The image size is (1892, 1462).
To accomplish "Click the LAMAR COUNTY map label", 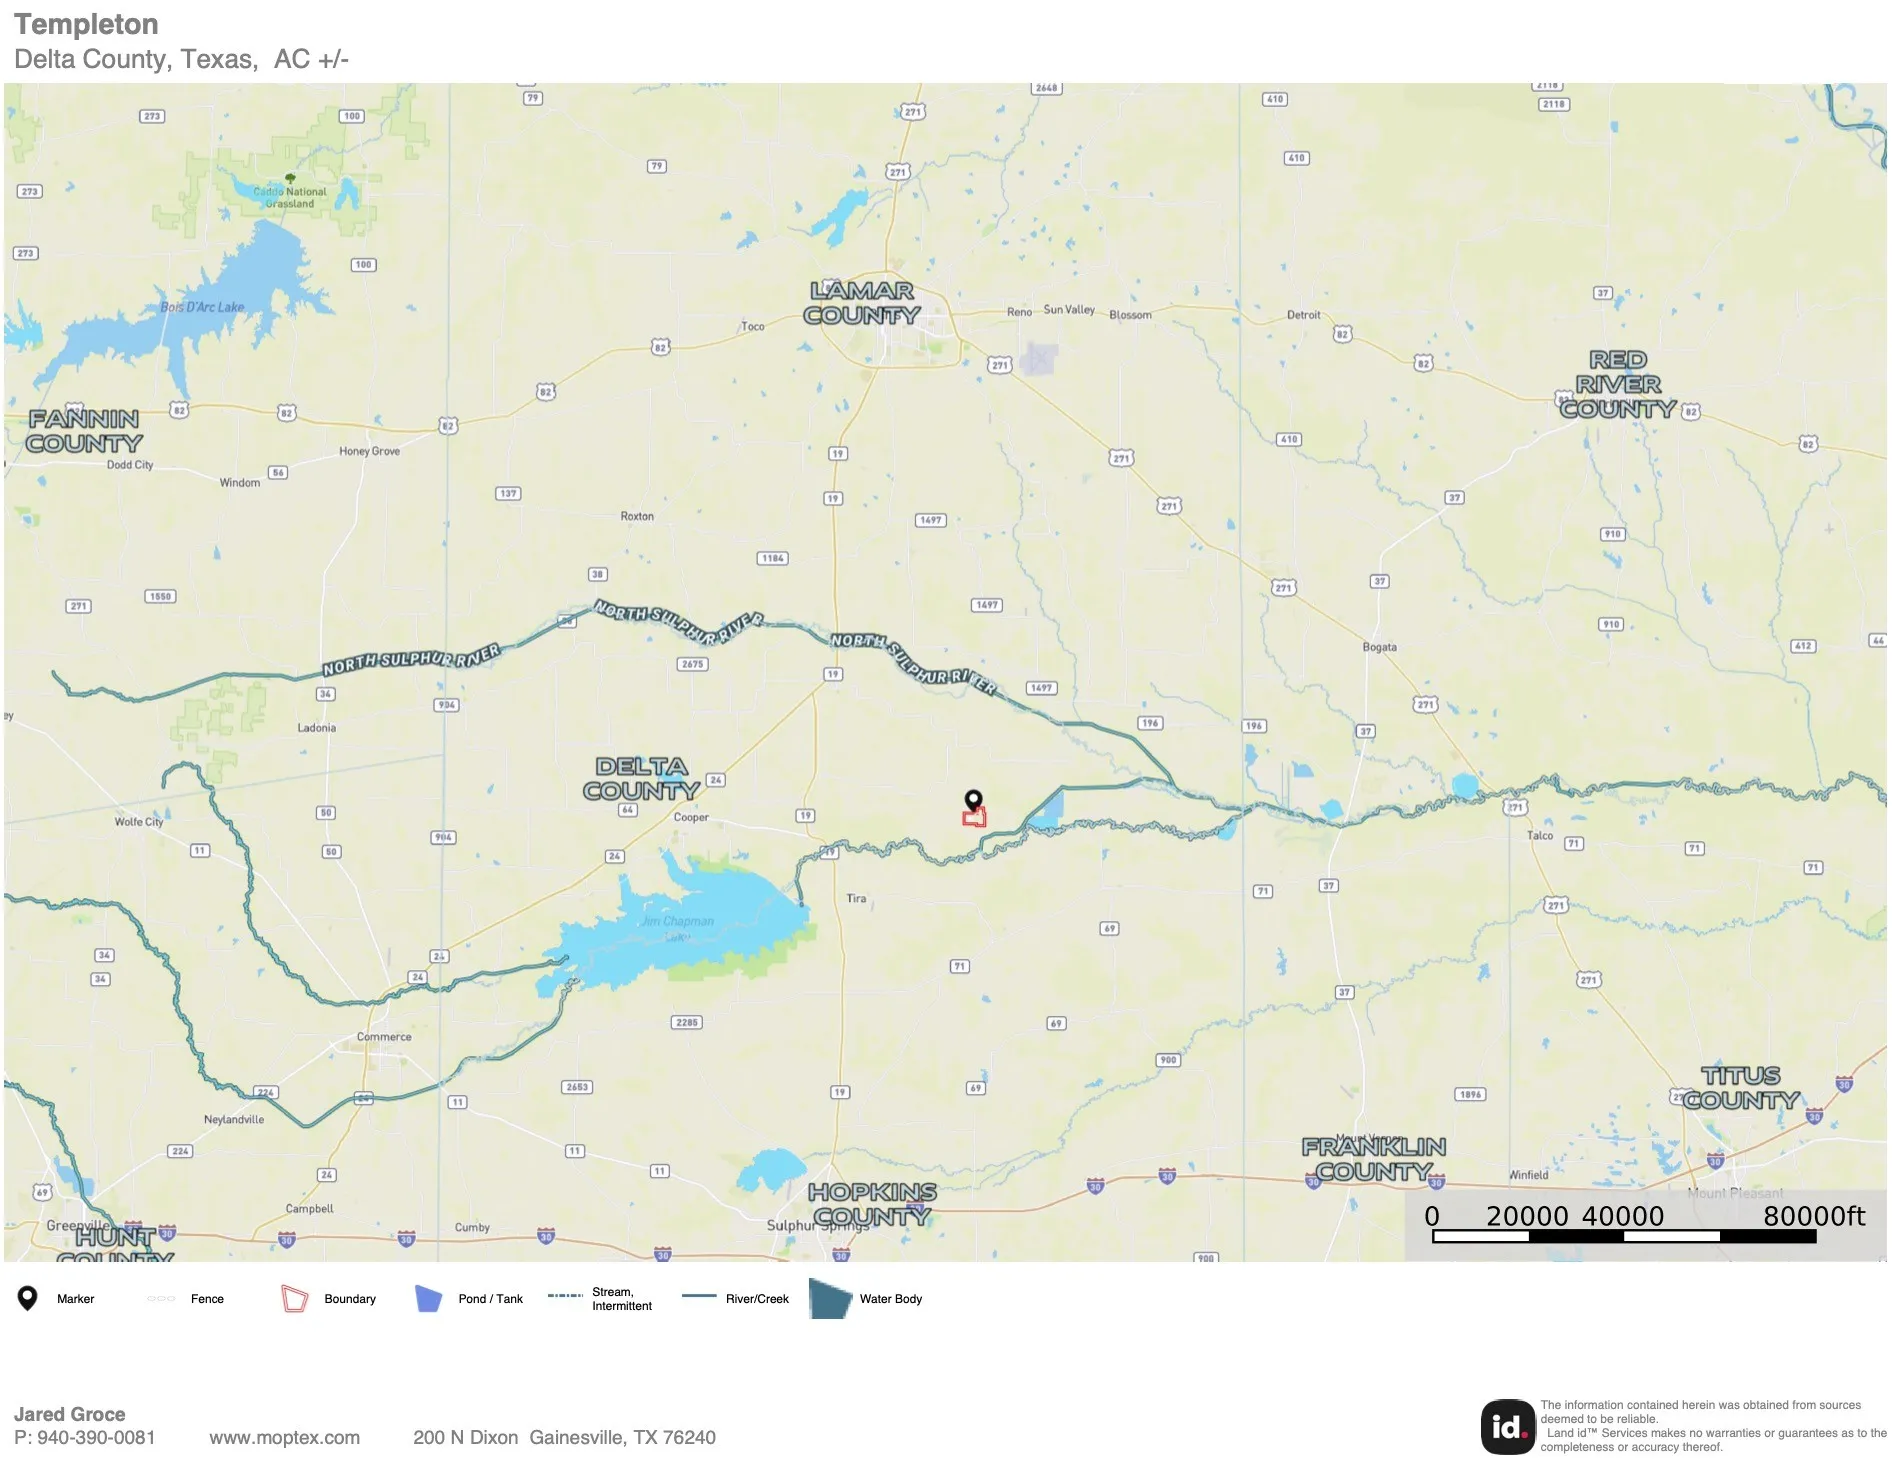I will point(861,302).
